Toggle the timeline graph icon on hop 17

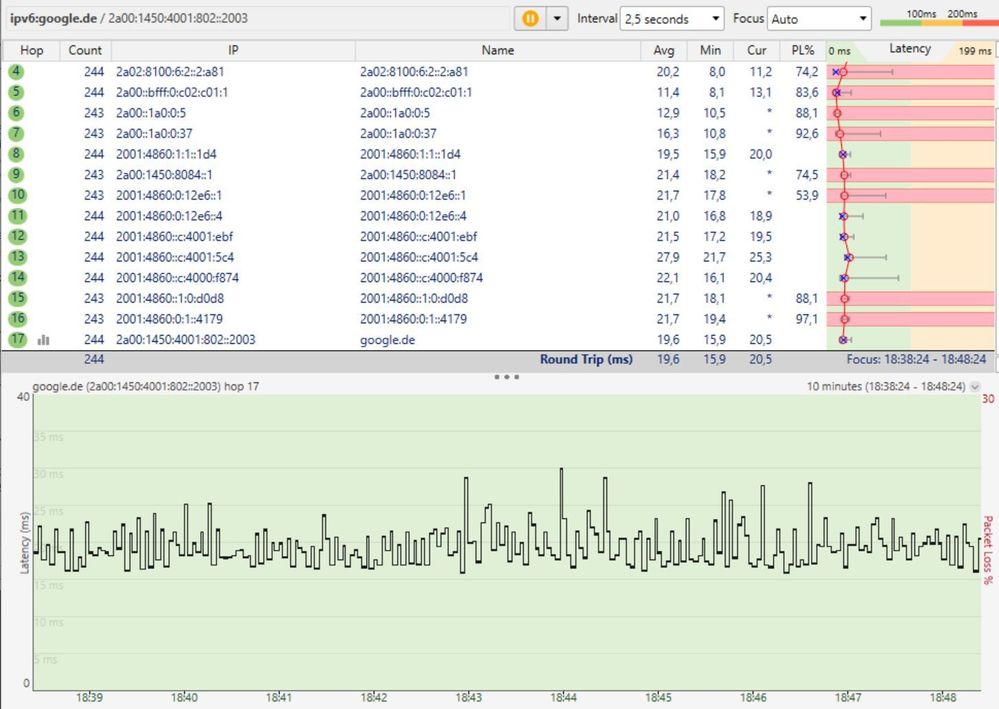[x=43, y=340]
